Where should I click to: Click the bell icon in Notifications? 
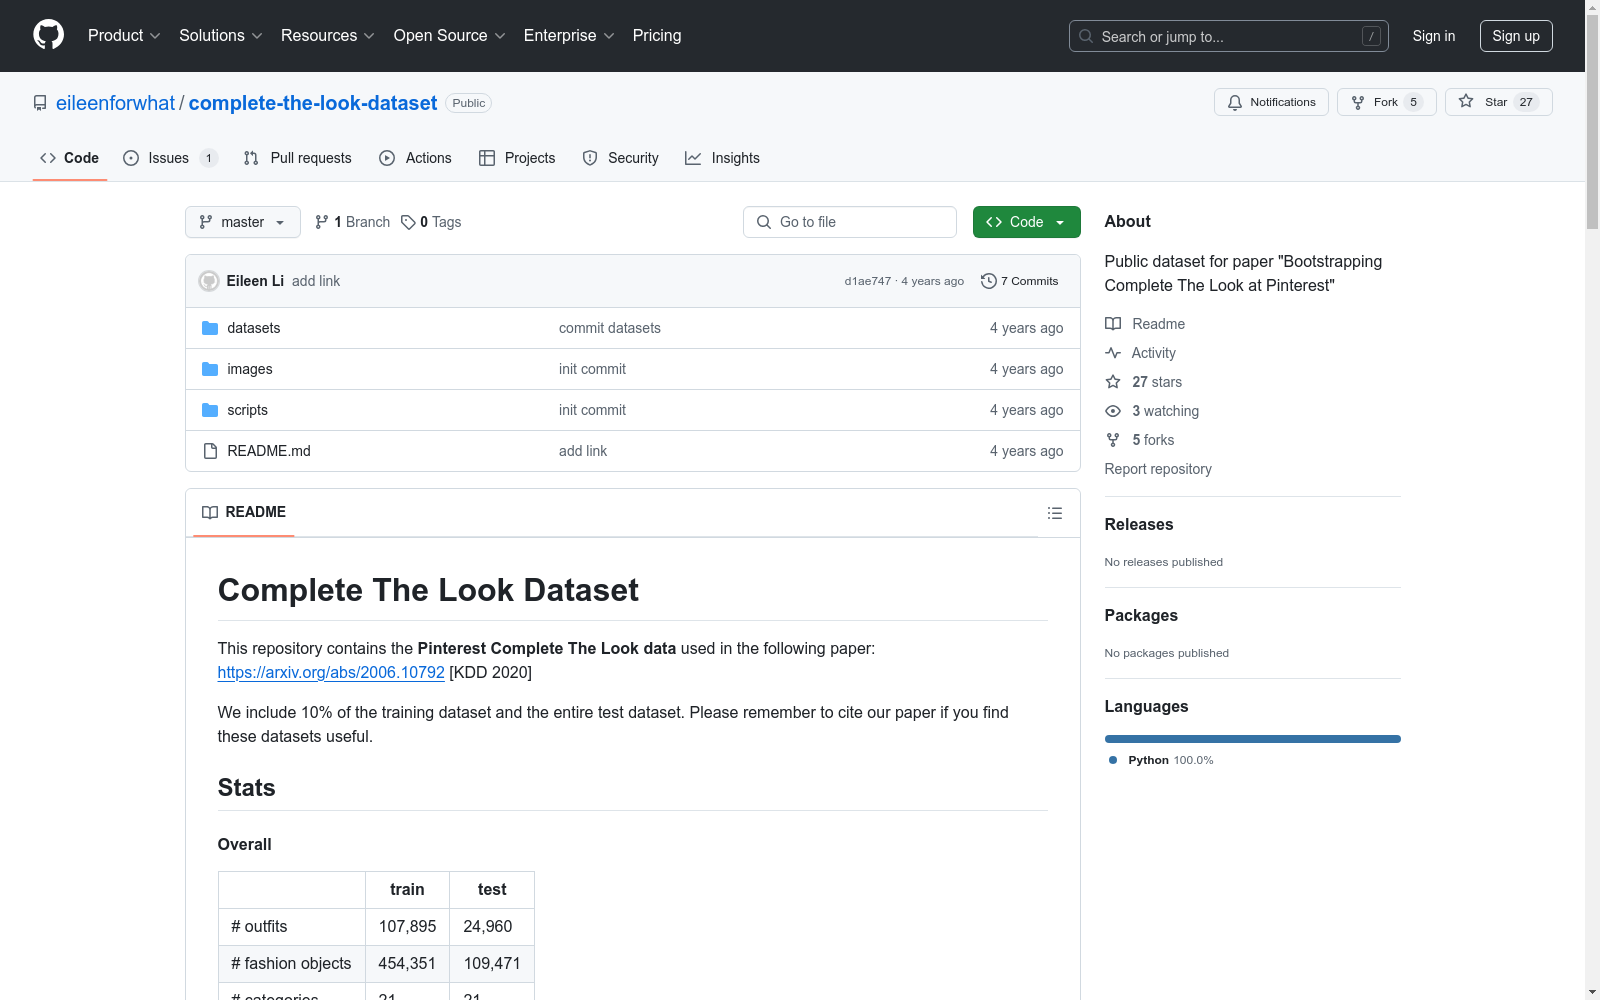tap(1235, 102)
